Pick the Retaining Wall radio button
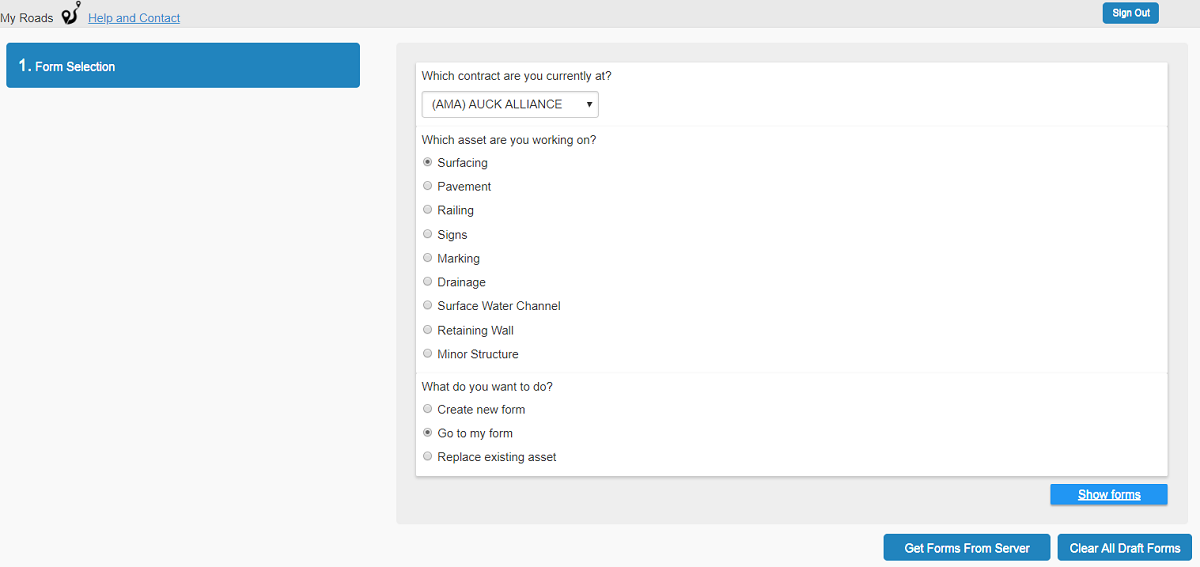 [x=428, y=330]
